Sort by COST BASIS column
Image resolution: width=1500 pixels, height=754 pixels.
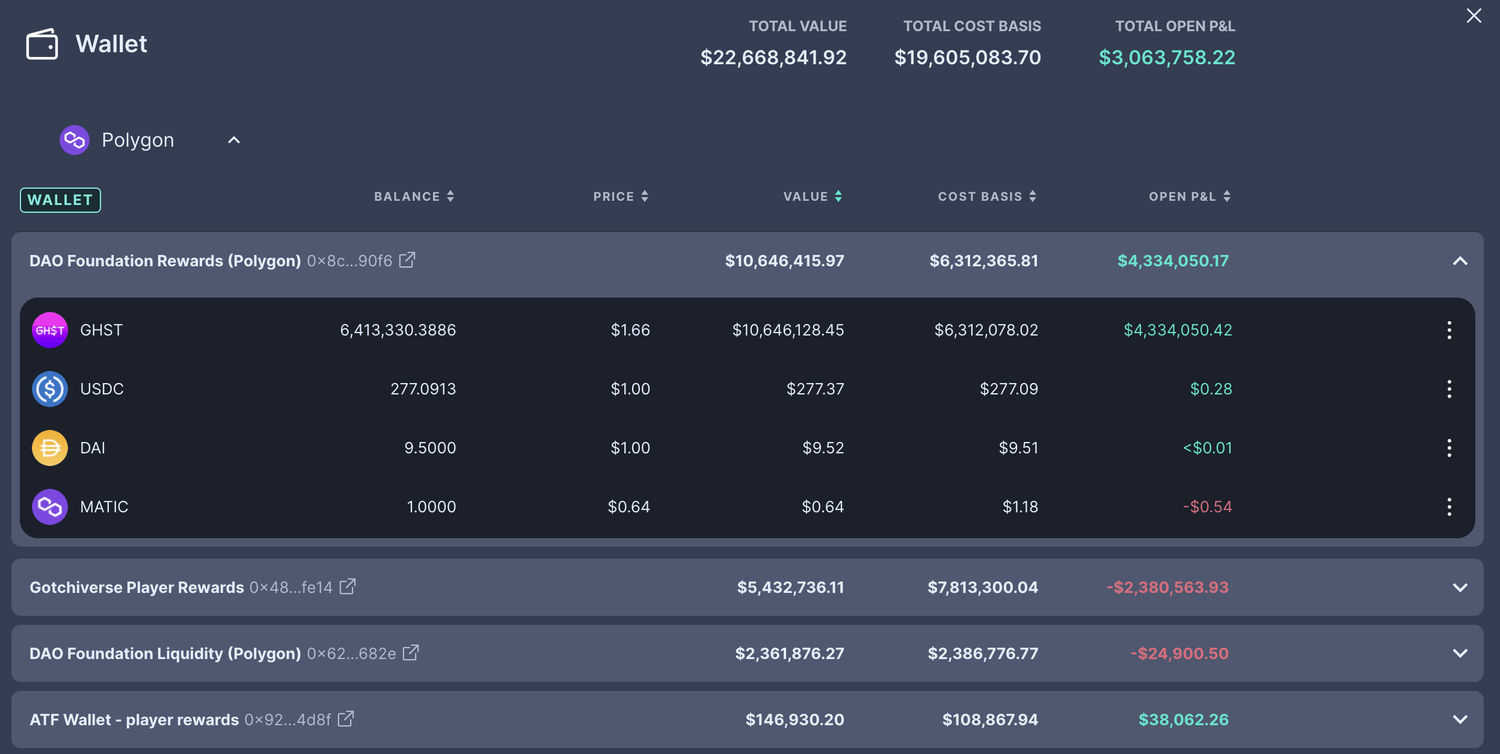click(x=987, y=196)
